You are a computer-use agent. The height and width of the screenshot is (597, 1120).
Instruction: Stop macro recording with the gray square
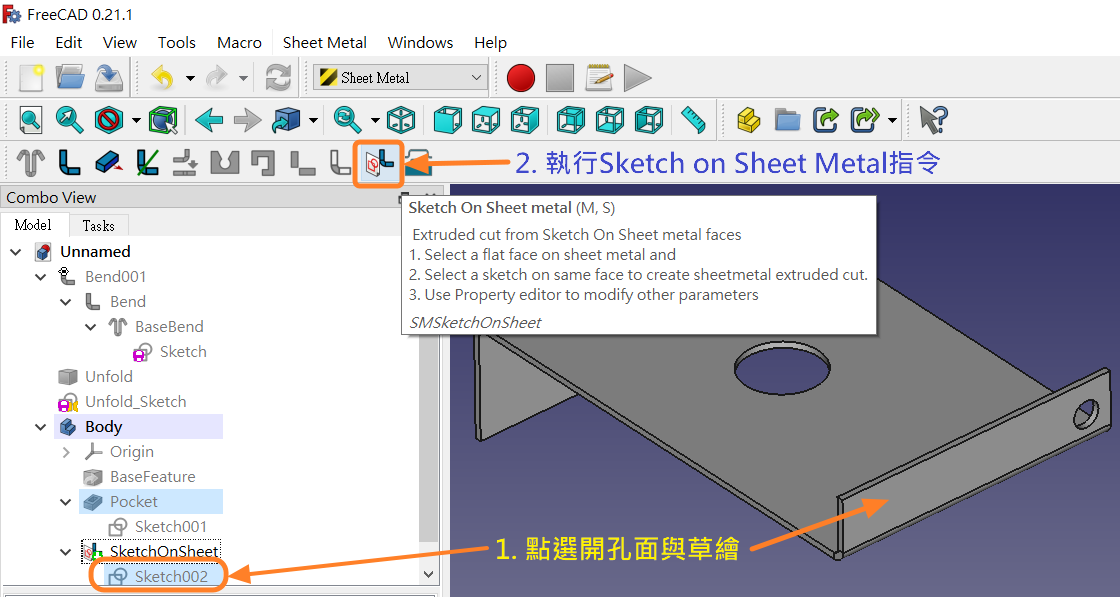coord(559,78)
